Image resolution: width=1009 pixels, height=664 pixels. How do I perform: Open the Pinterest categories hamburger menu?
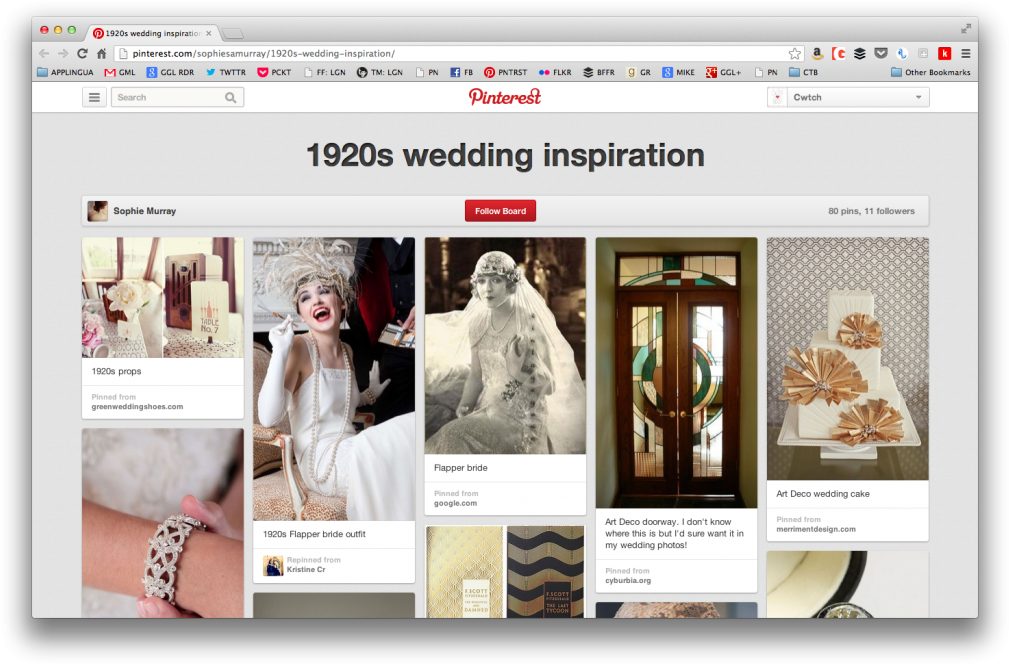click(95, 97)
